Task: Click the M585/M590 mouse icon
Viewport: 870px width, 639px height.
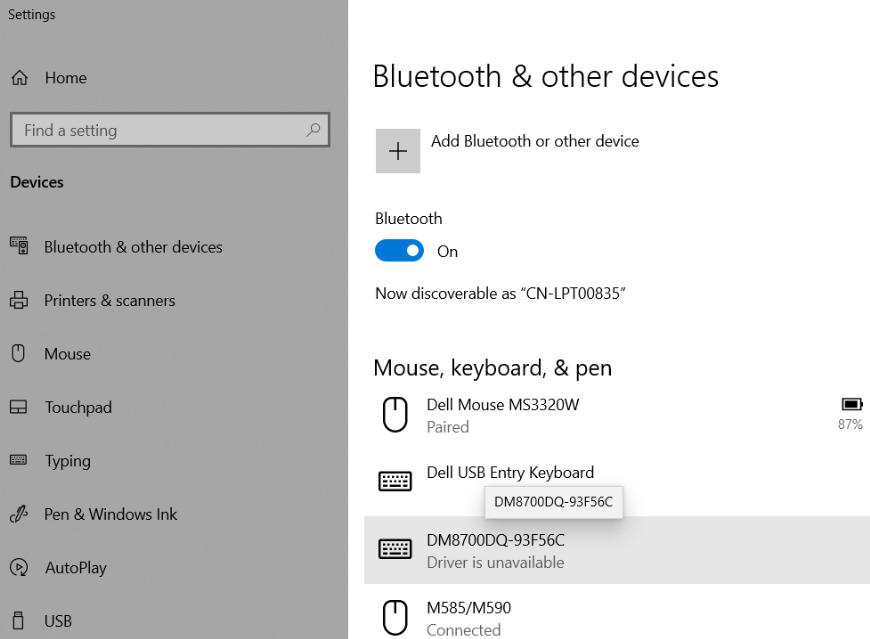Action: pyautogui.click(x=395, y=618)
